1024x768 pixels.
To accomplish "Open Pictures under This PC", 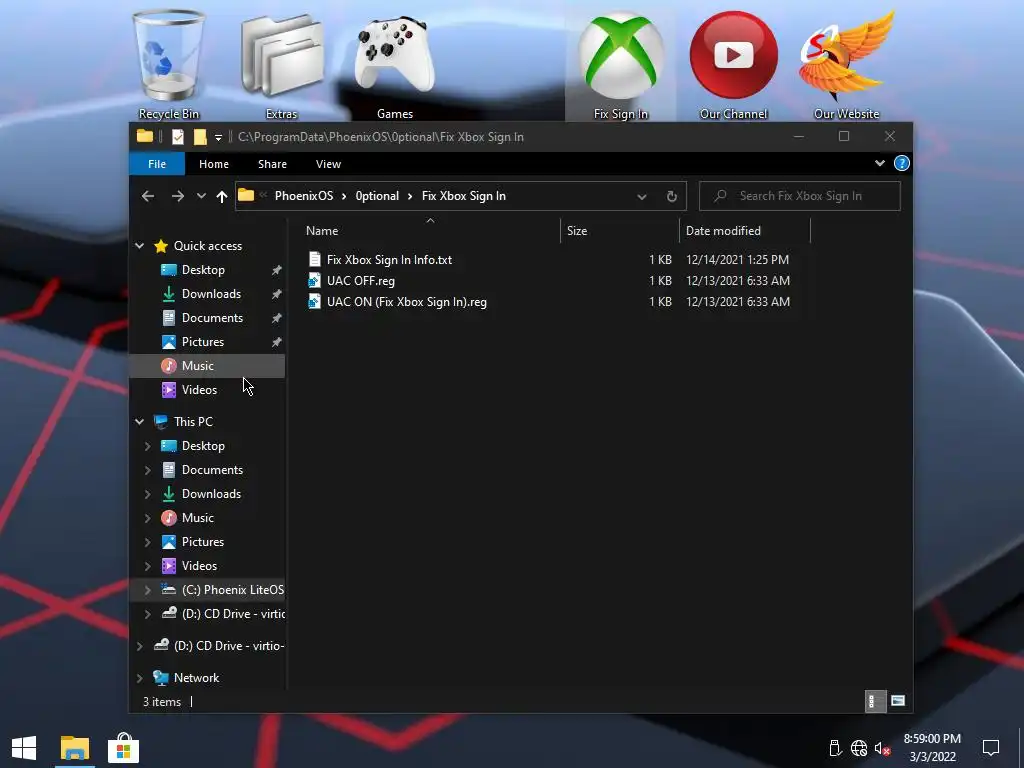I will tap(202, 542).
